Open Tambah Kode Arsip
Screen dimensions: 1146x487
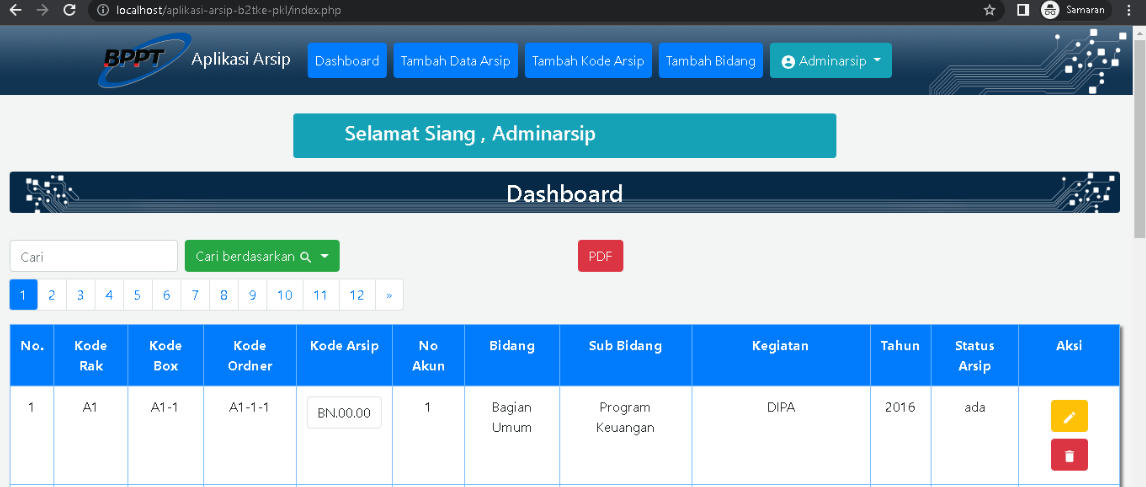[x=588, y=61]
